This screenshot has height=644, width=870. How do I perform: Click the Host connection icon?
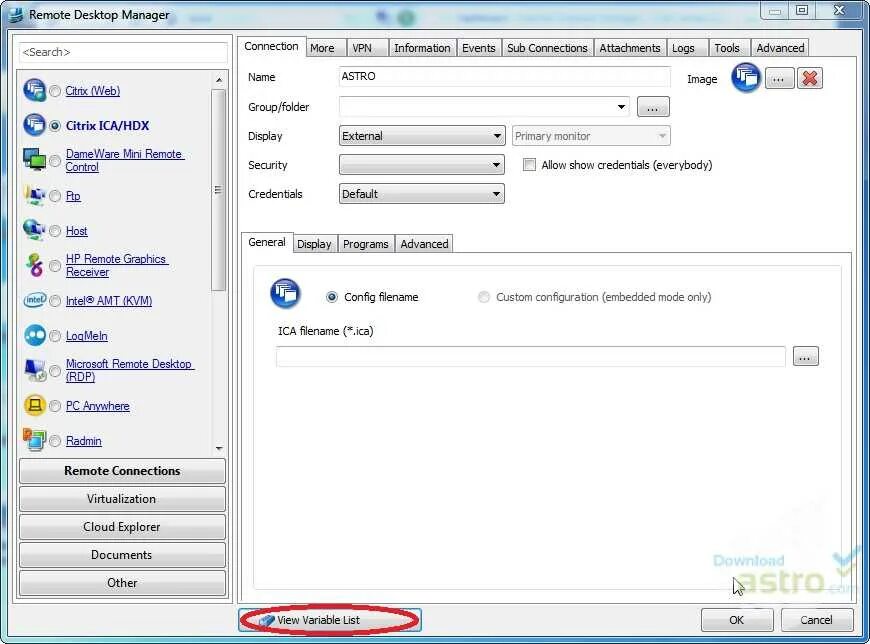tap(34, 230)
